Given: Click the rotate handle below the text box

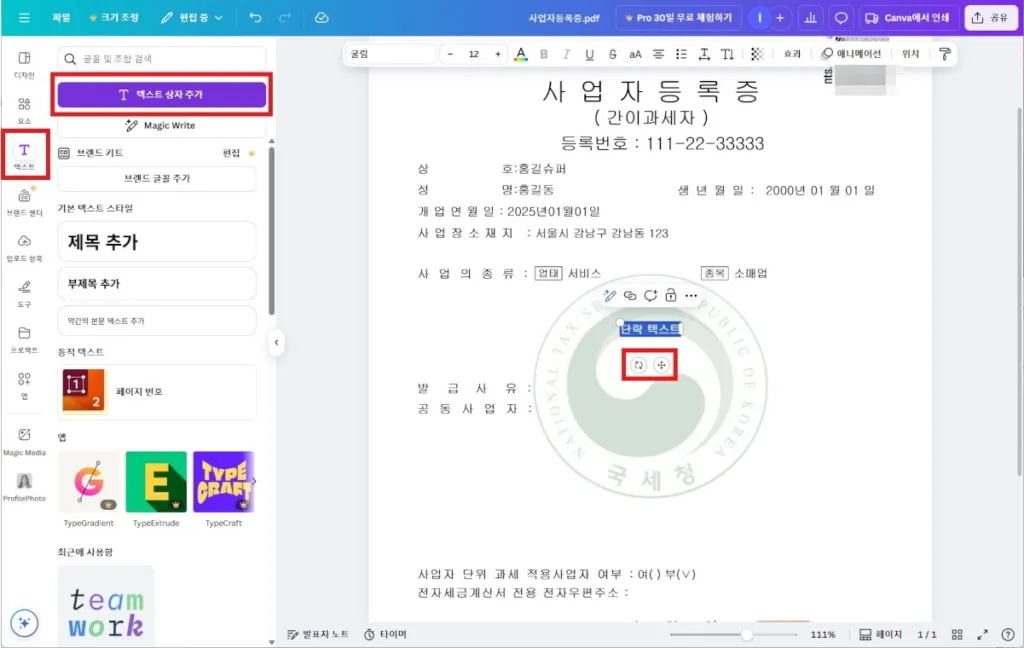Looking at the screenshot, I should (x=638, y=365).
